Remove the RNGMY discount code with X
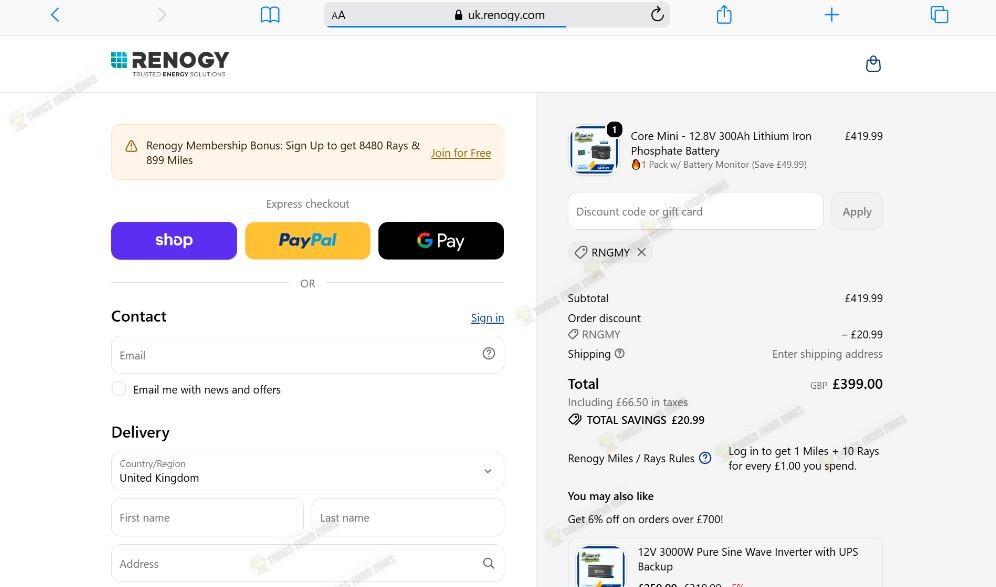This screenshot has height=587, width=996. point(642,252)
